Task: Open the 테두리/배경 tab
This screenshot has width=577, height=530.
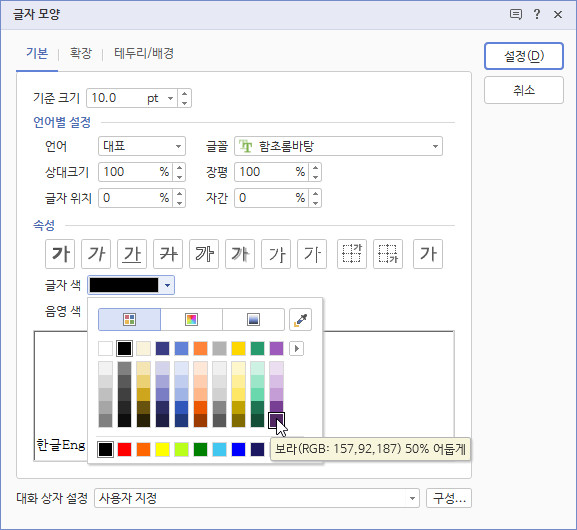Action: tap(144, 53)
